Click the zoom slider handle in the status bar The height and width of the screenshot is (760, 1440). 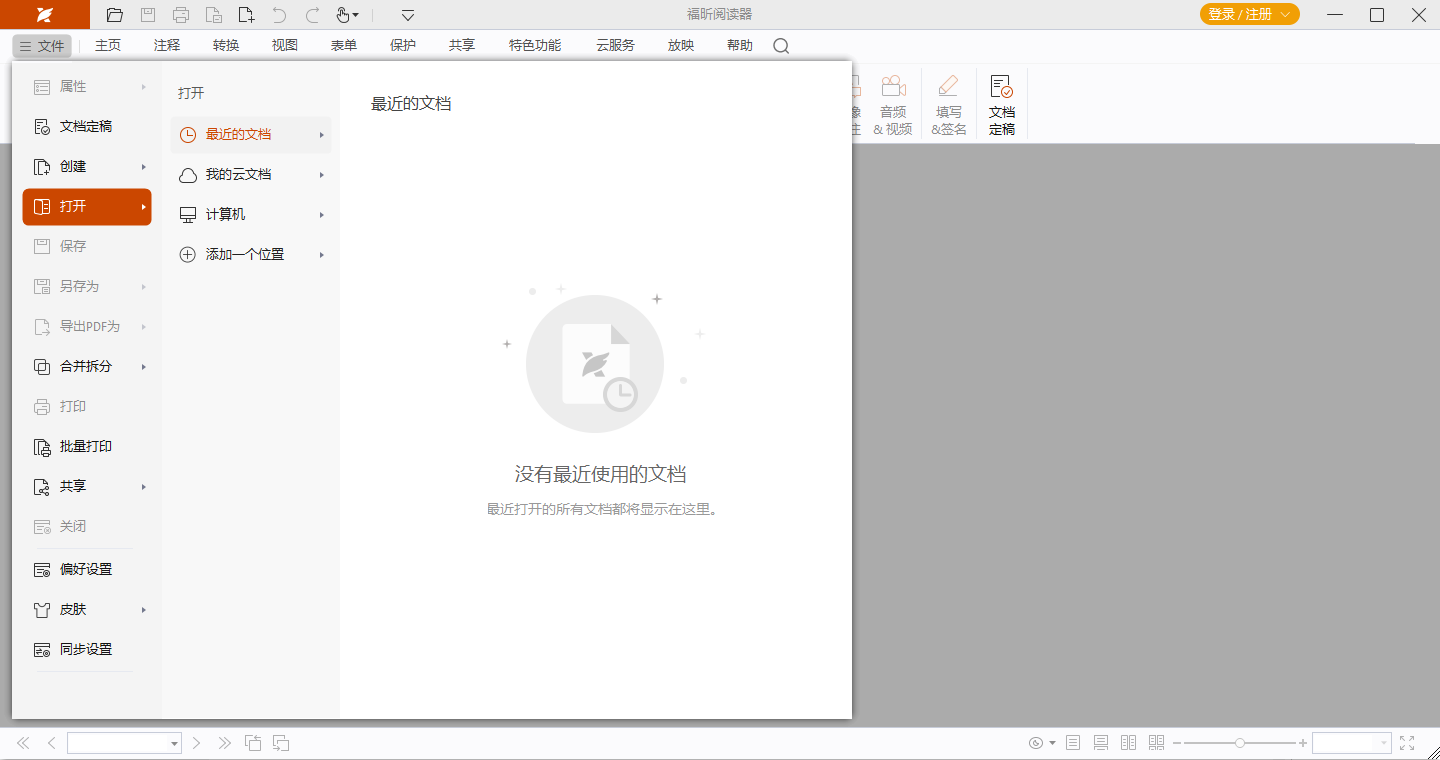tap(1240, 743)
